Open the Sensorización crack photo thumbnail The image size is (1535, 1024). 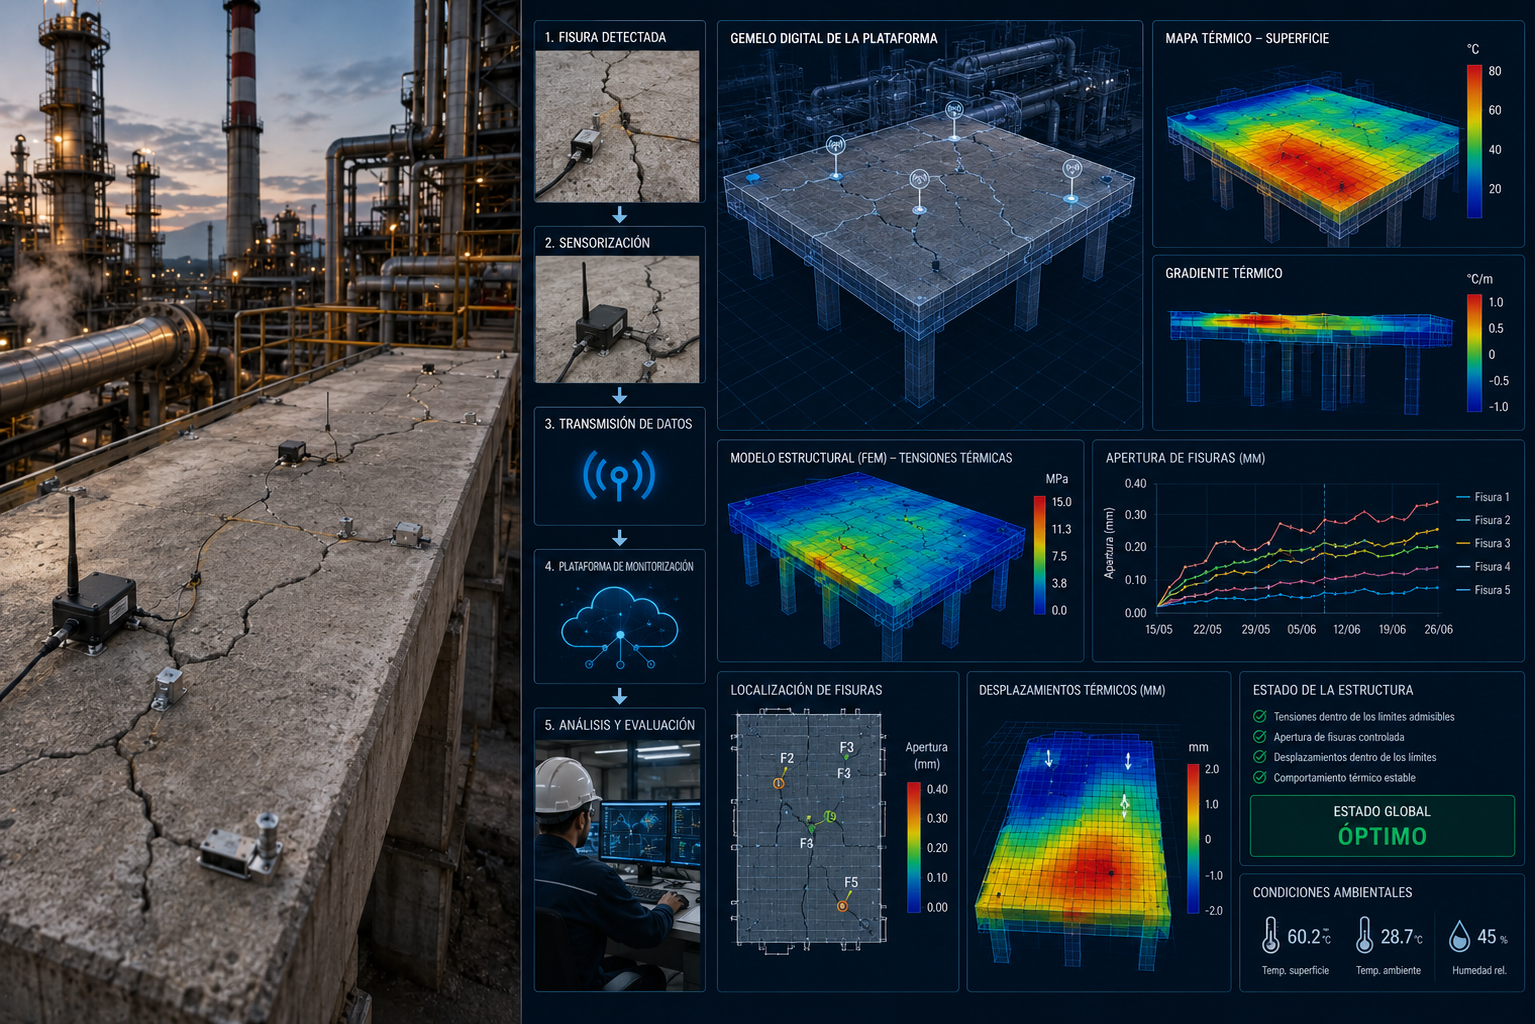click(617, 319)
